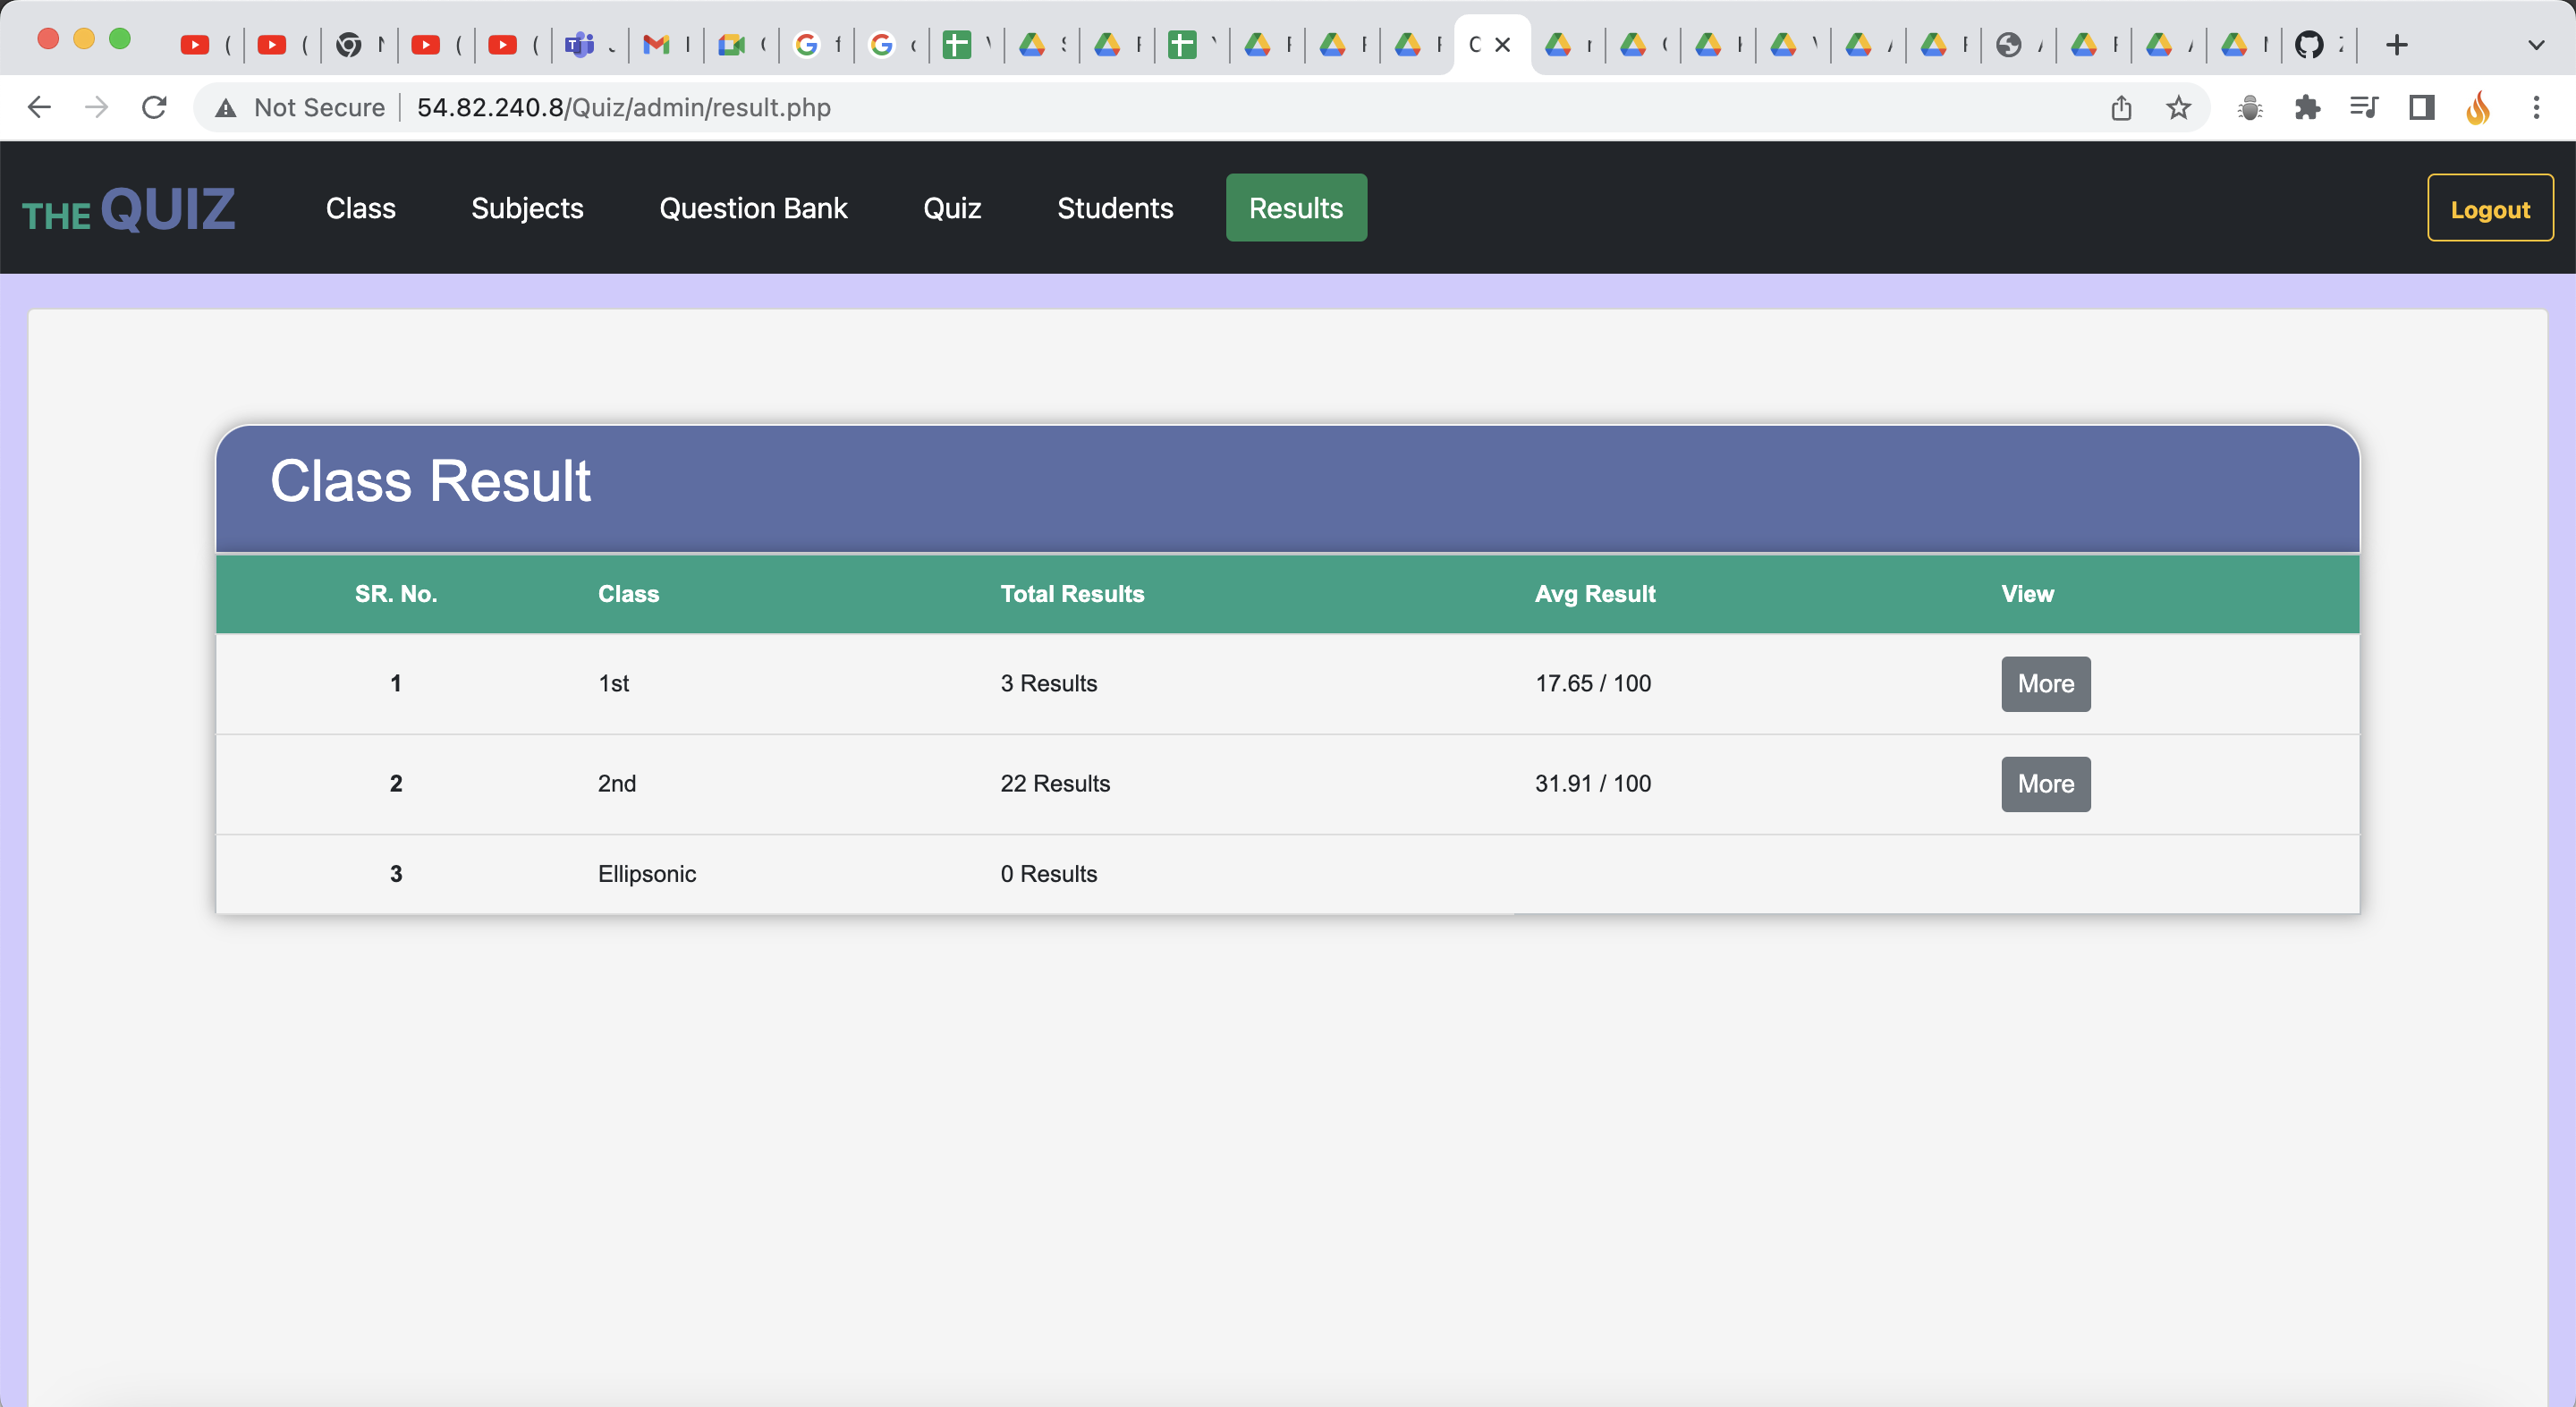Image resolution: width=2576 pixels, height=1407 pixels.
Task: Click the browser extensions puzzle icon
Action: click(2308, 107)
